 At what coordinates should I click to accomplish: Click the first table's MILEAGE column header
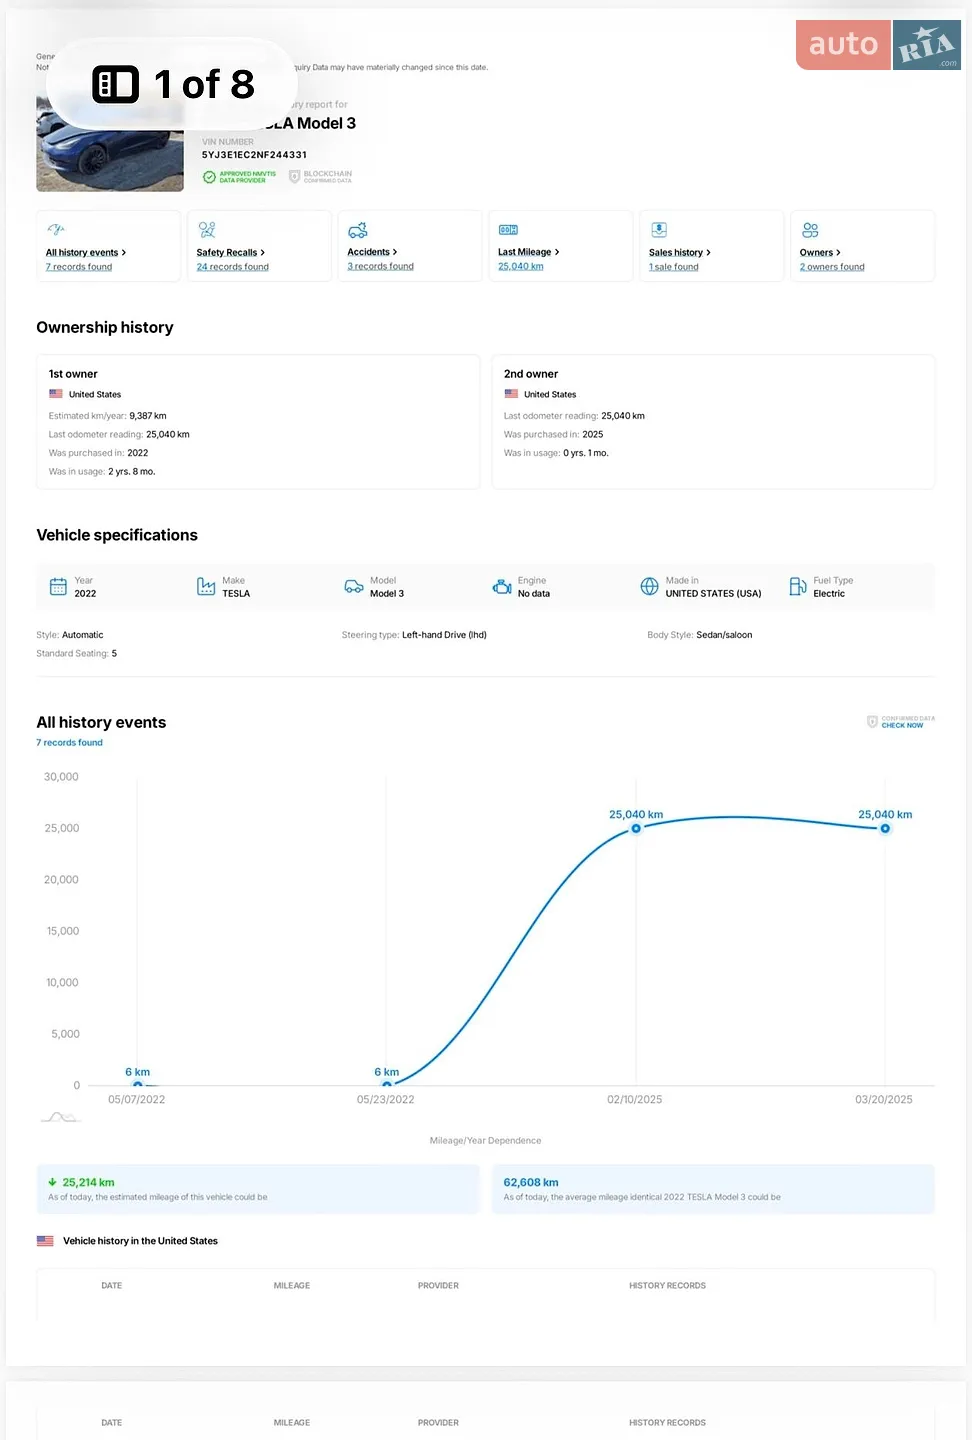pos(292,1286)
